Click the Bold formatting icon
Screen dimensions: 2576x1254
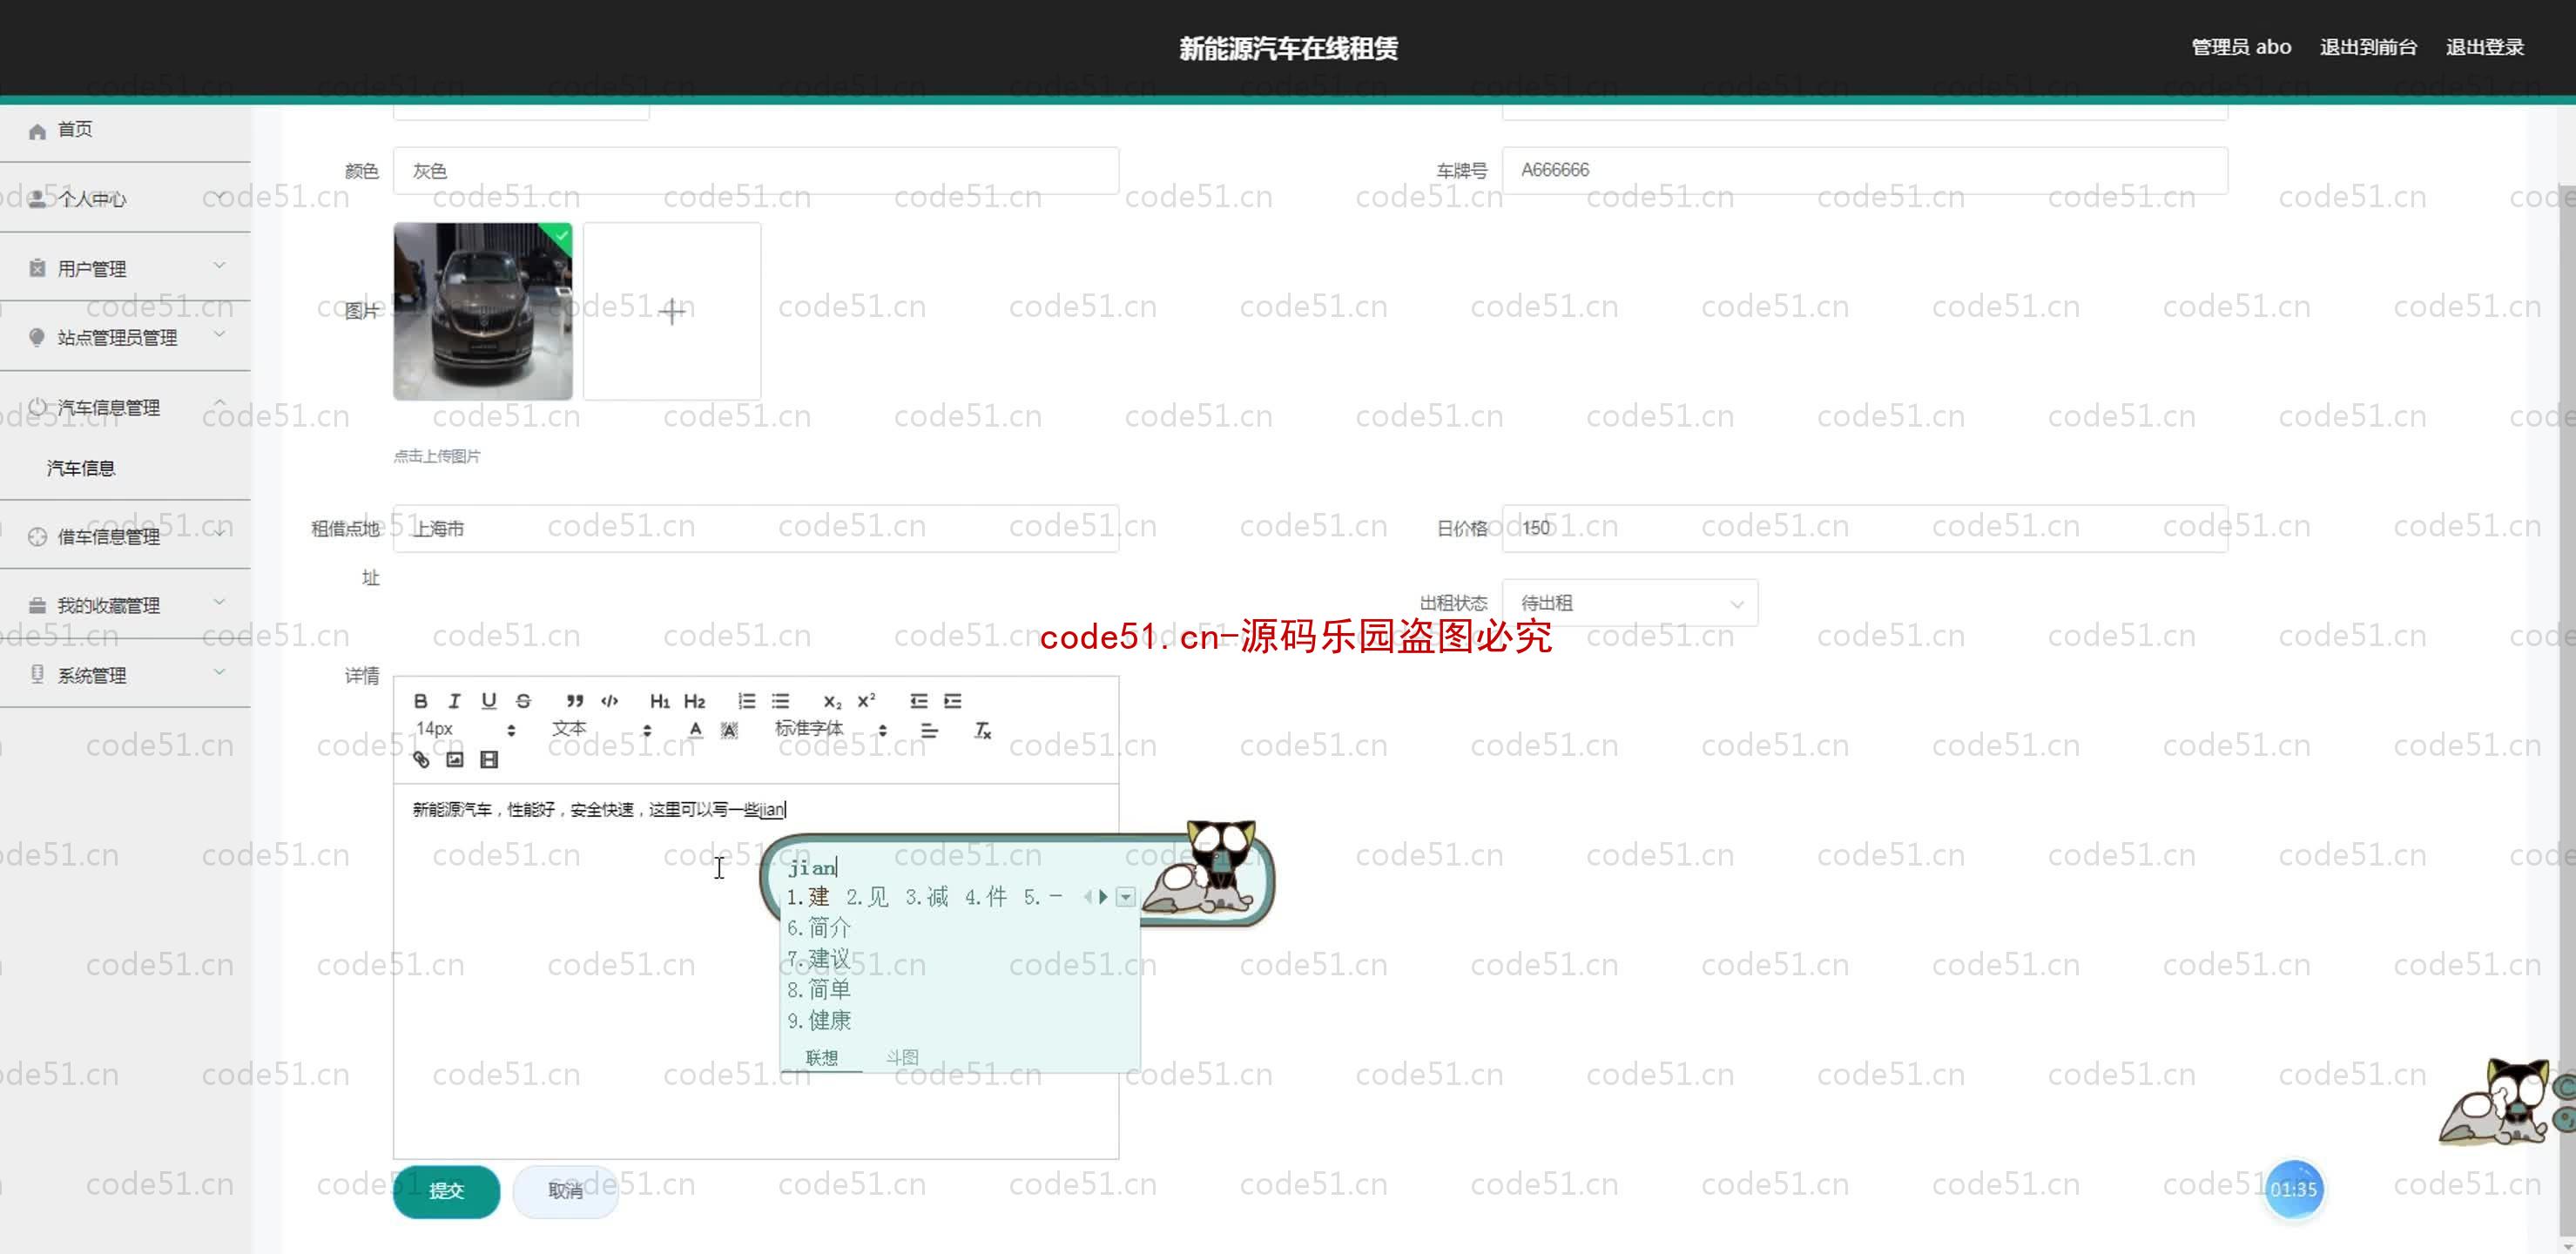(421, 700)
